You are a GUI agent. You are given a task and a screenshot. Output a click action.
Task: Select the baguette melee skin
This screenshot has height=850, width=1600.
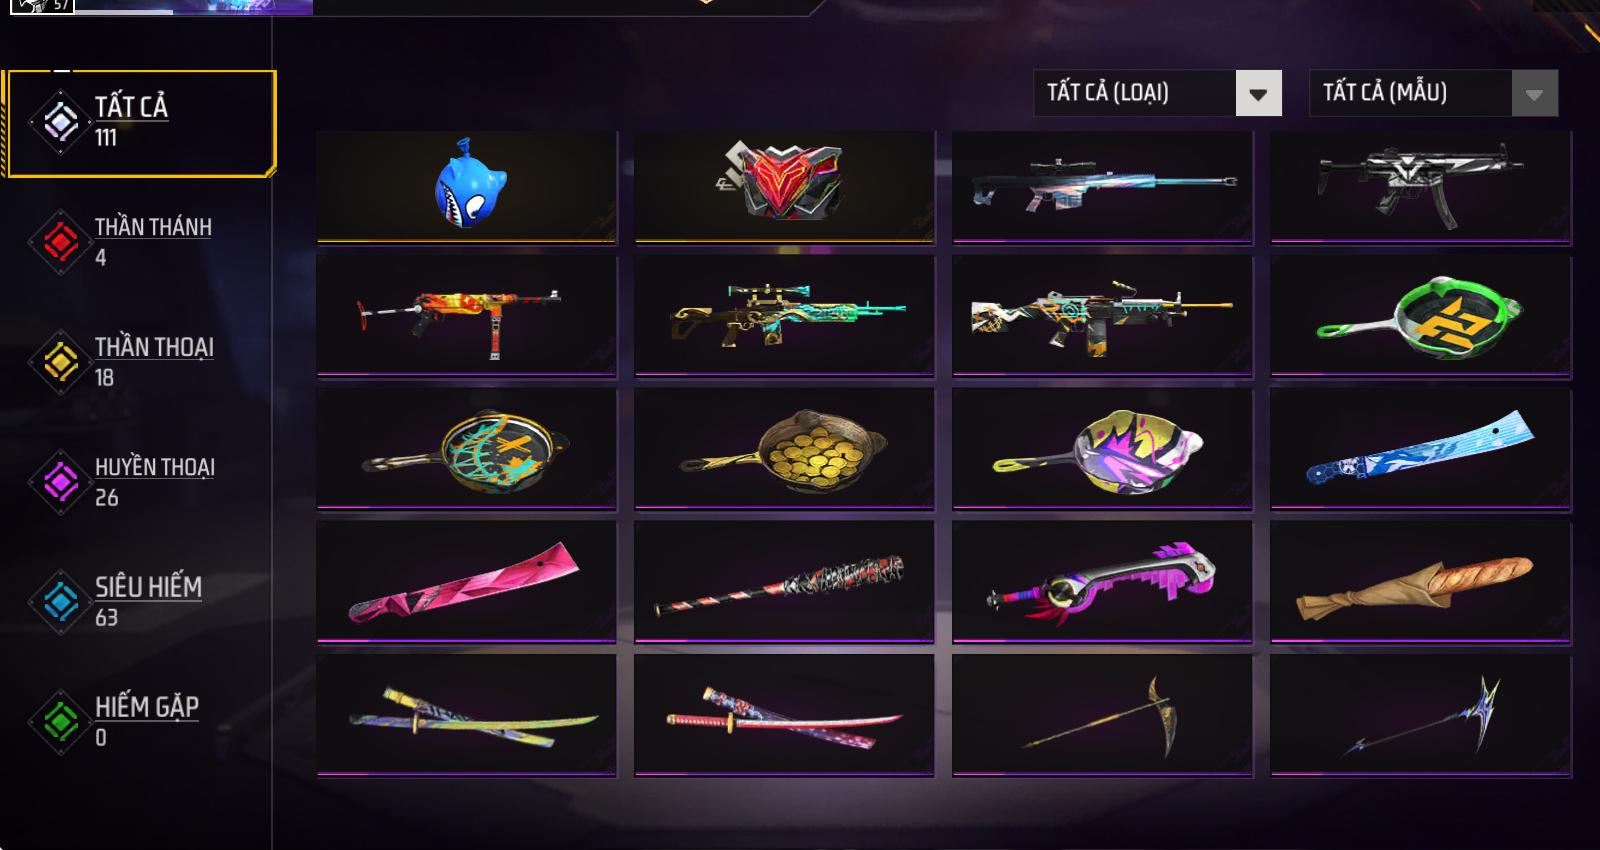pyautogui.click(x=1421, y=581)
